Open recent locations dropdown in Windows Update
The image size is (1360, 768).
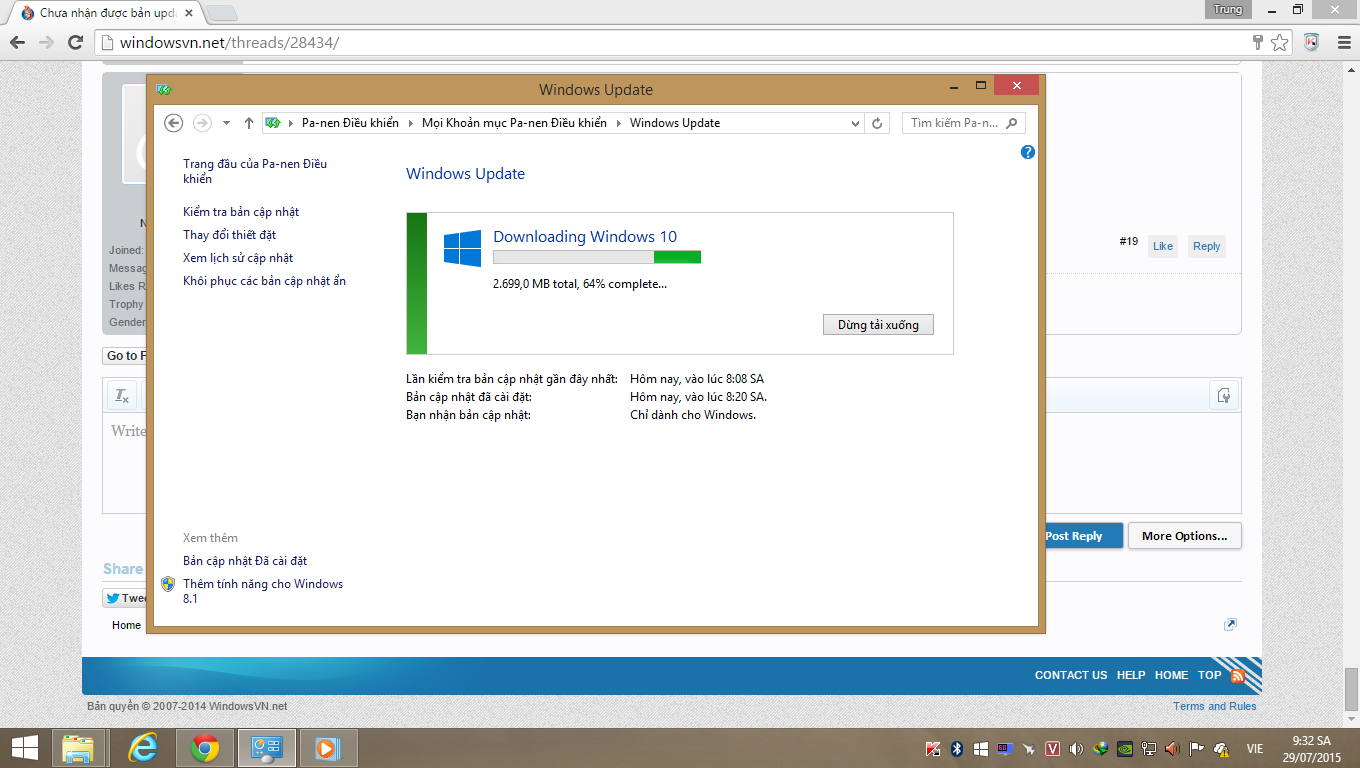coord(226,123)
